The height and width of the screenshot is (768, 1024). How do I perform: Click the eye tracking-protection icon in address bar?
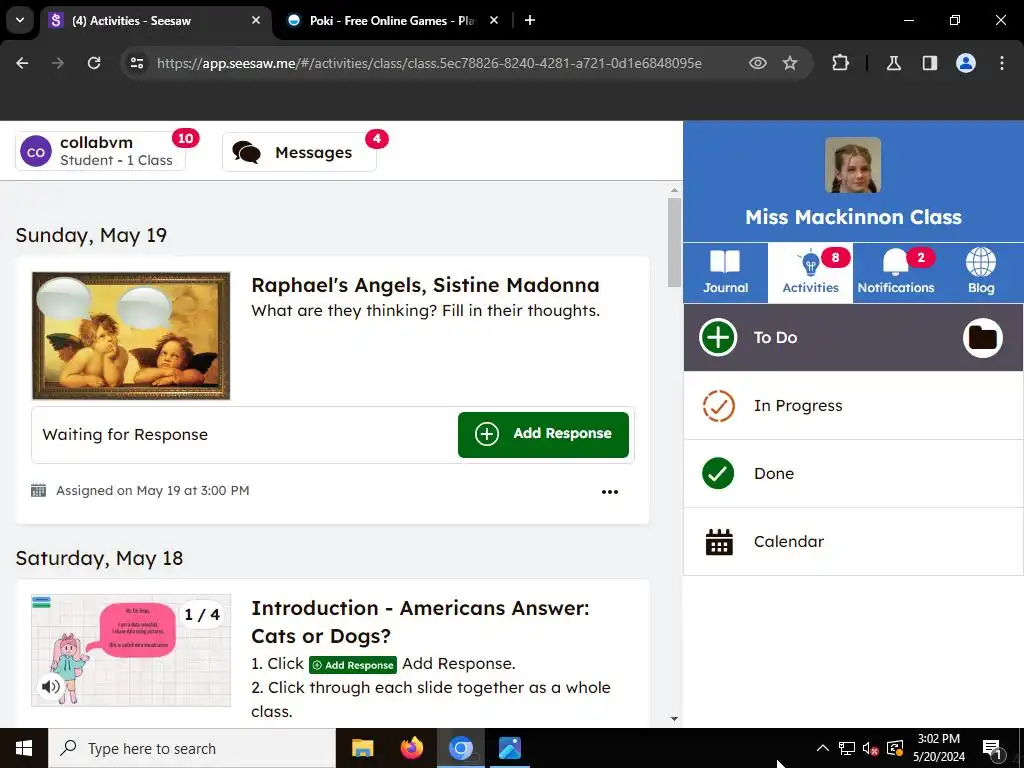pos(758,63)
